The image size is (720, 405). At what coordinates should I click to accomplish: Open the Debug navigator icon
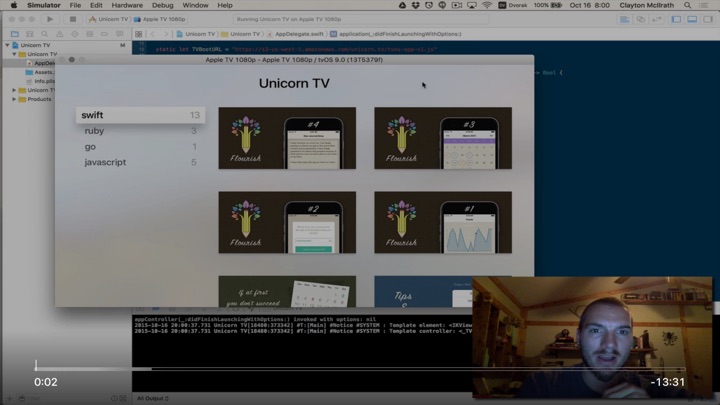click(90, 34)
